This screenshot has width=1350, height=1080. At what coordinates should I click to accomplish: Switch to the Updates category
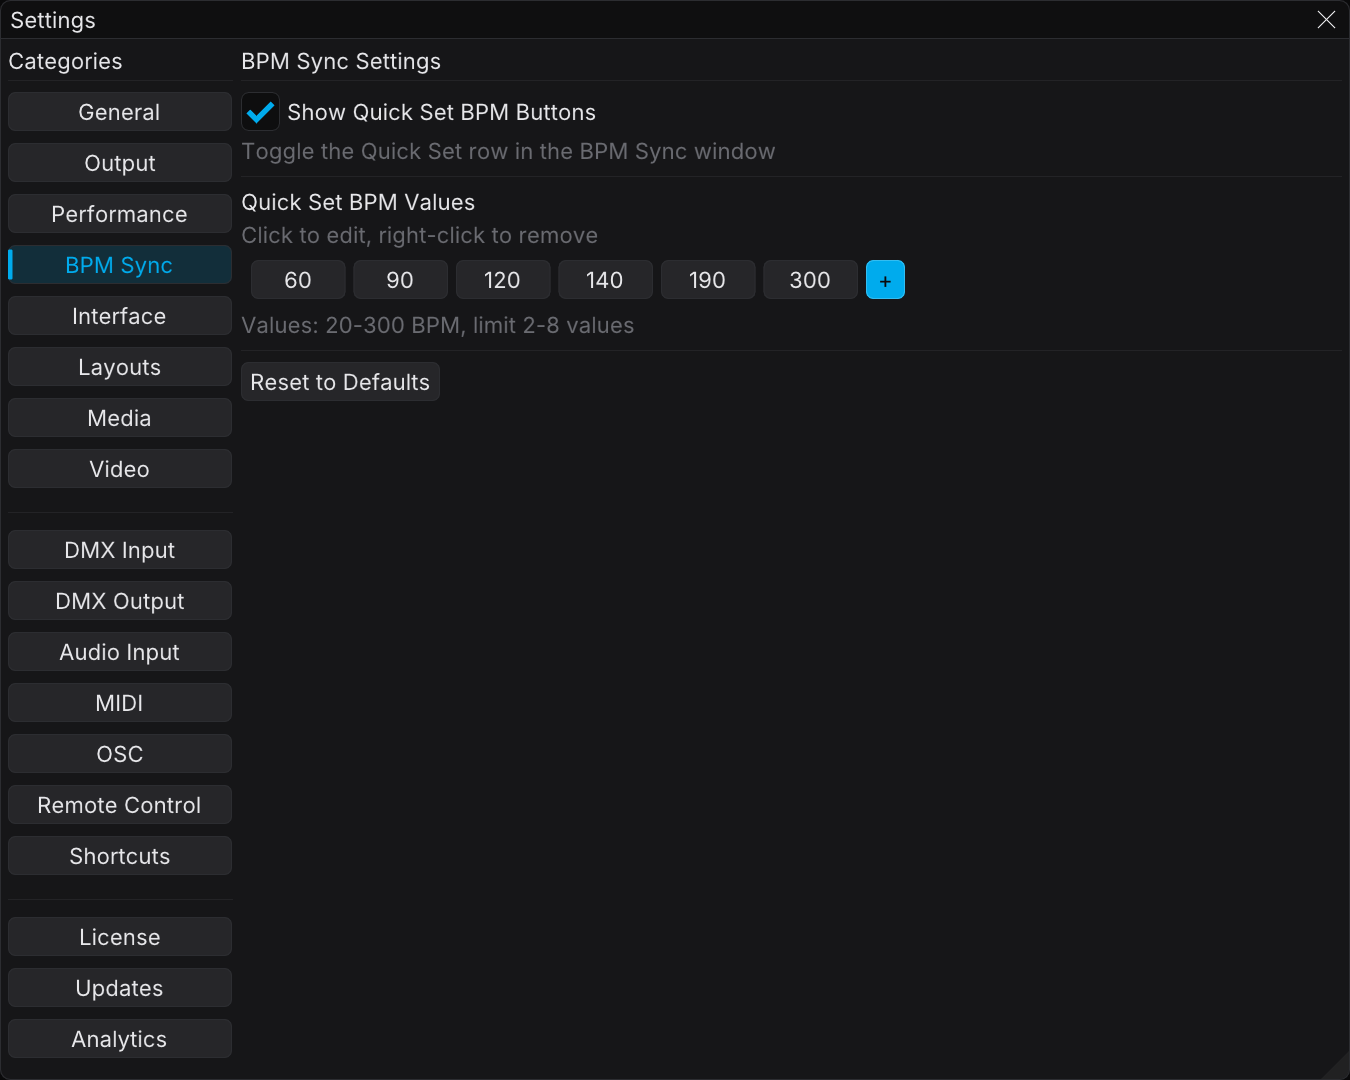120,988
